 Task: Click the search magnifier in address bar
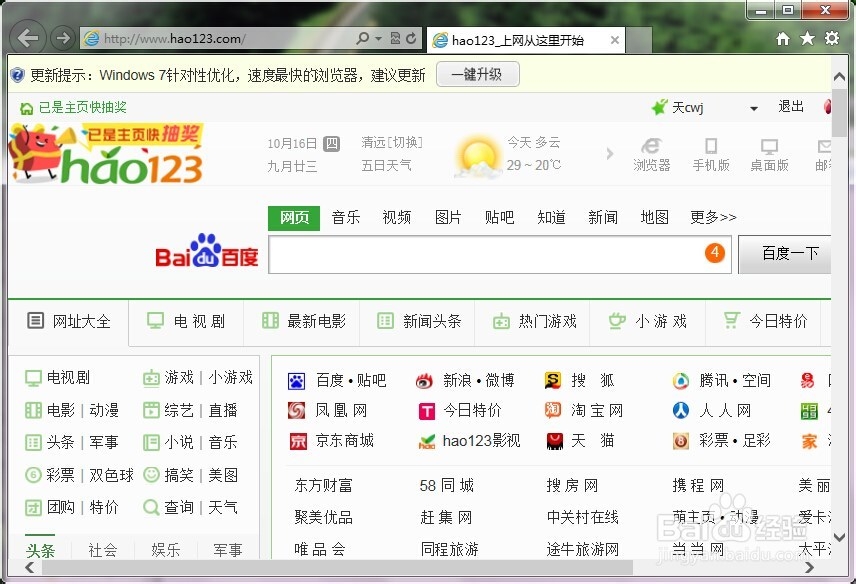(362, 38)
